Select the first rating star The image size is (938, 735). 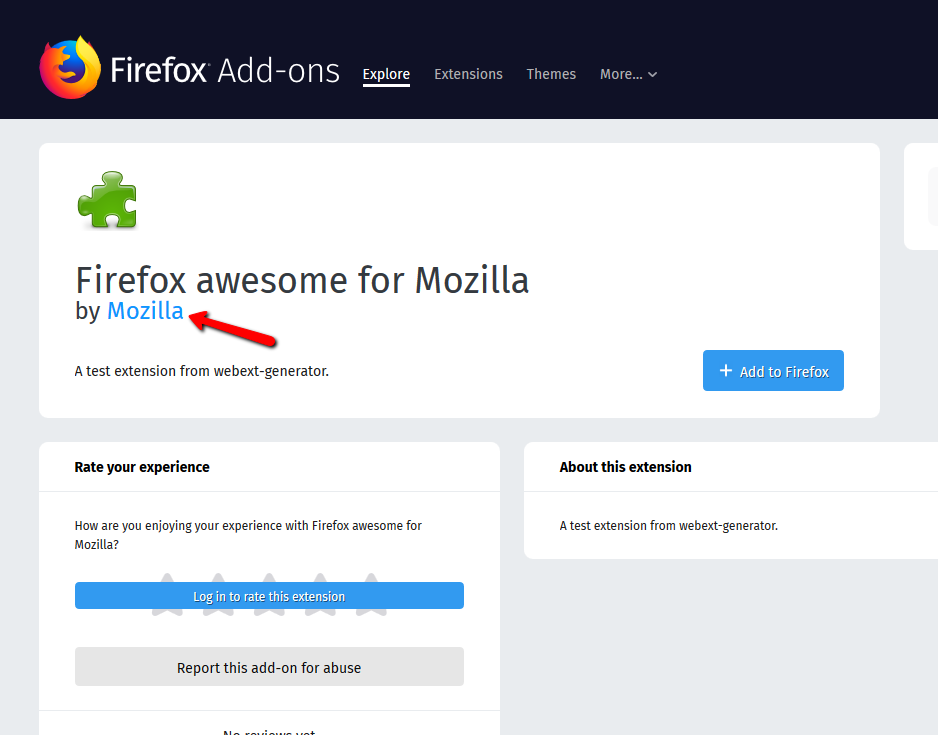pos(167,595)
